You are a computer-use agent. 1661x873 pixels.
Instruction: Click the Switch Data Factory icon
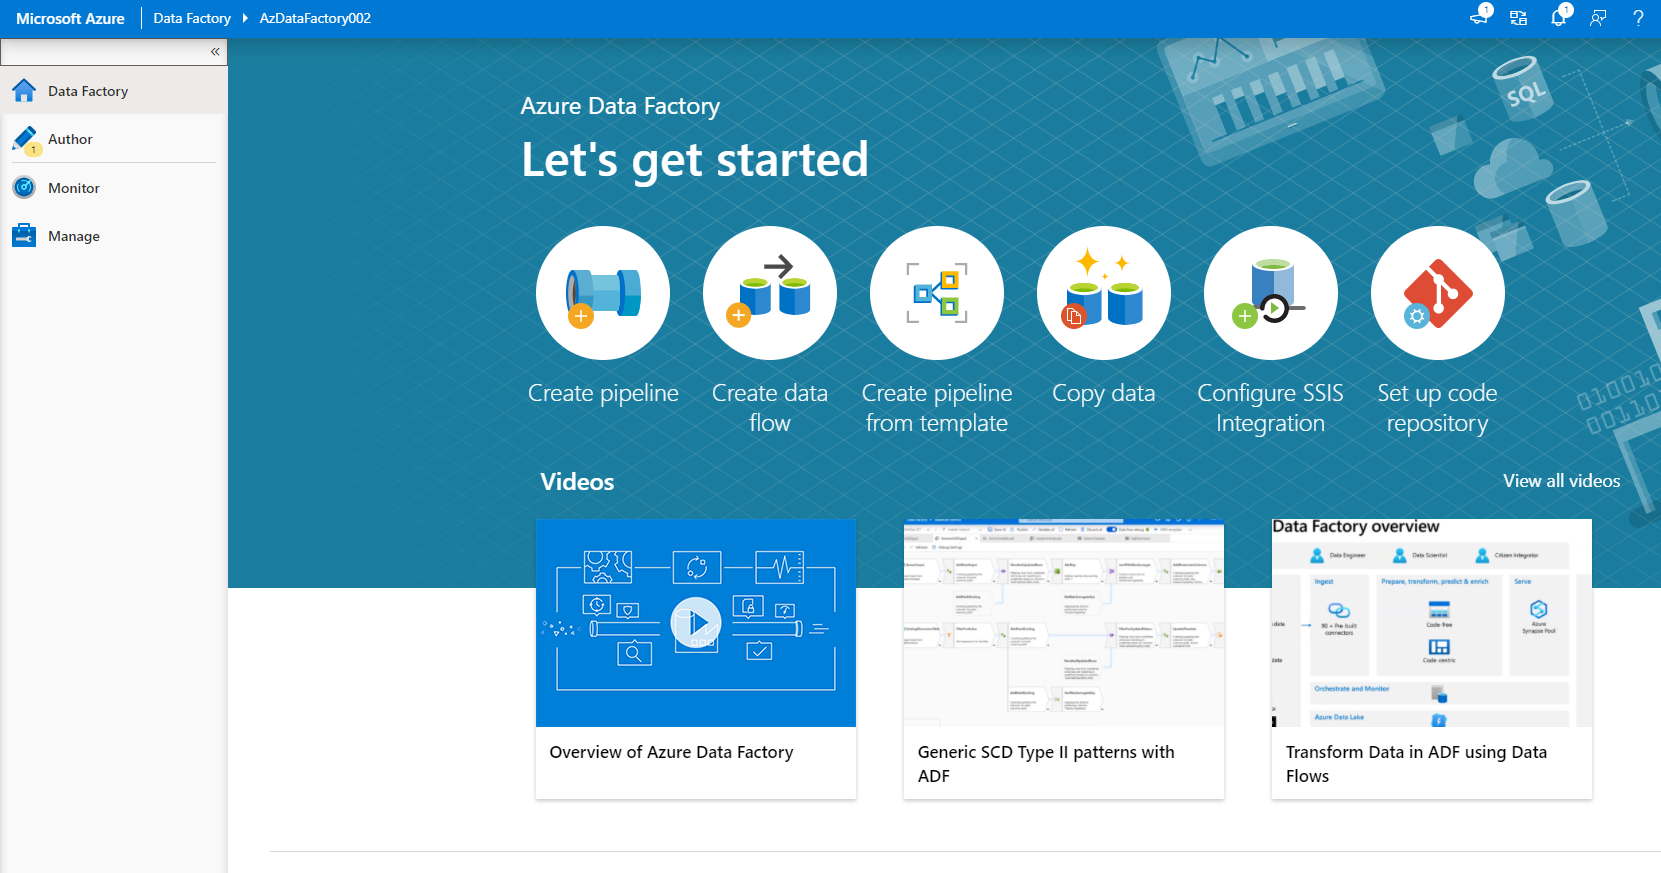tap(1518, 18)
